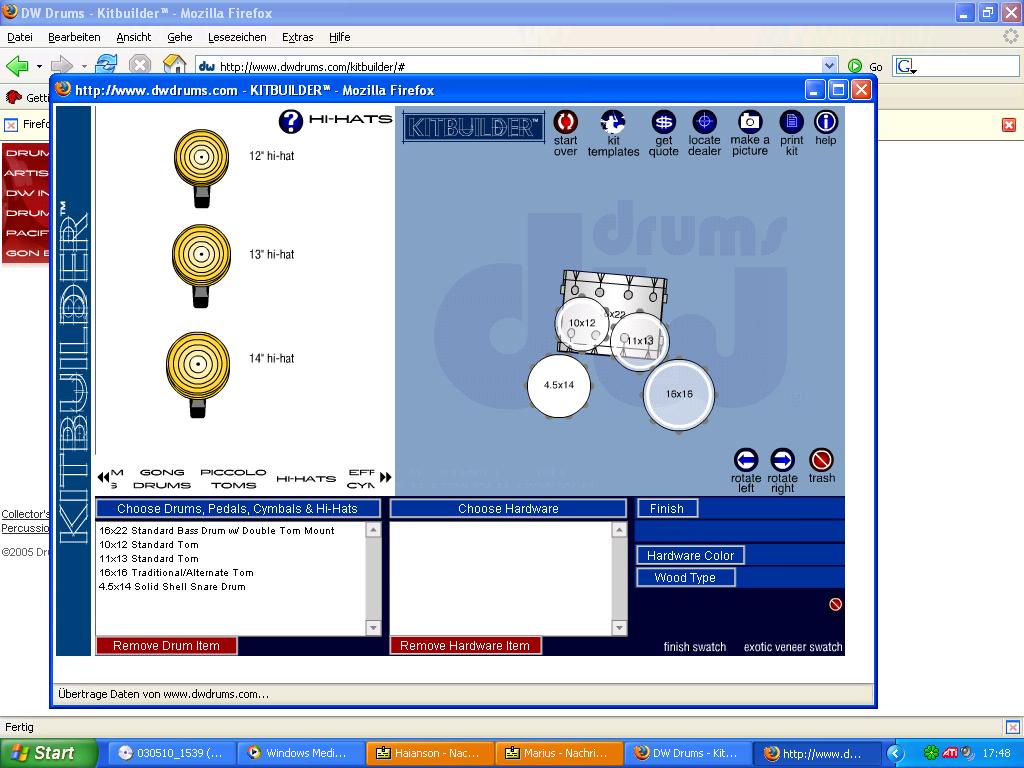The height and width of the screenshot is (768, 1024).
Task: Click the red no-swatch icon near finish swatch
Action: point(835,605)
